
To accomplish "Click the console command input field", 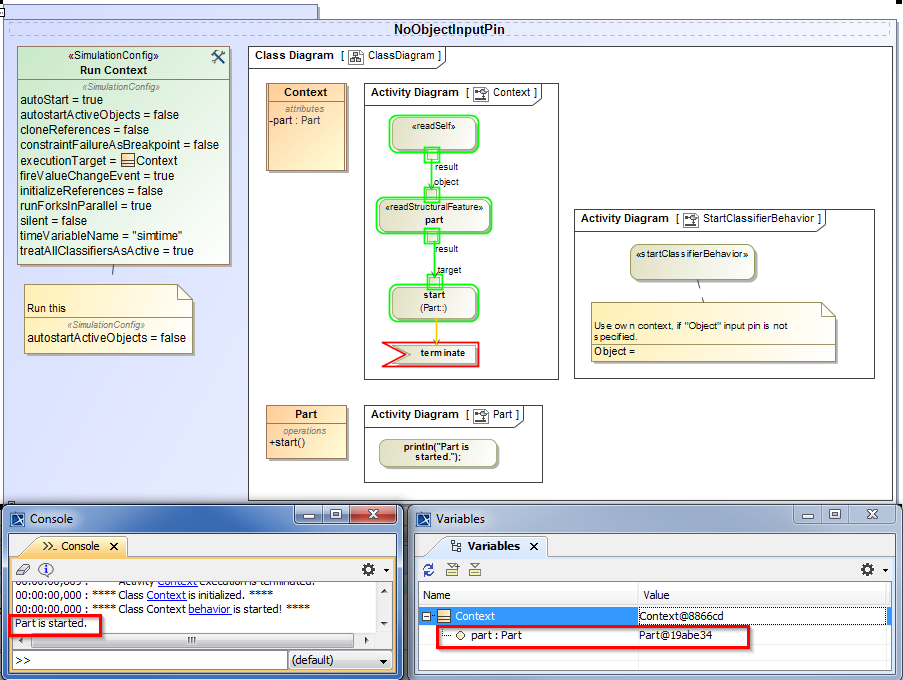I will click(x=150, y=660).
